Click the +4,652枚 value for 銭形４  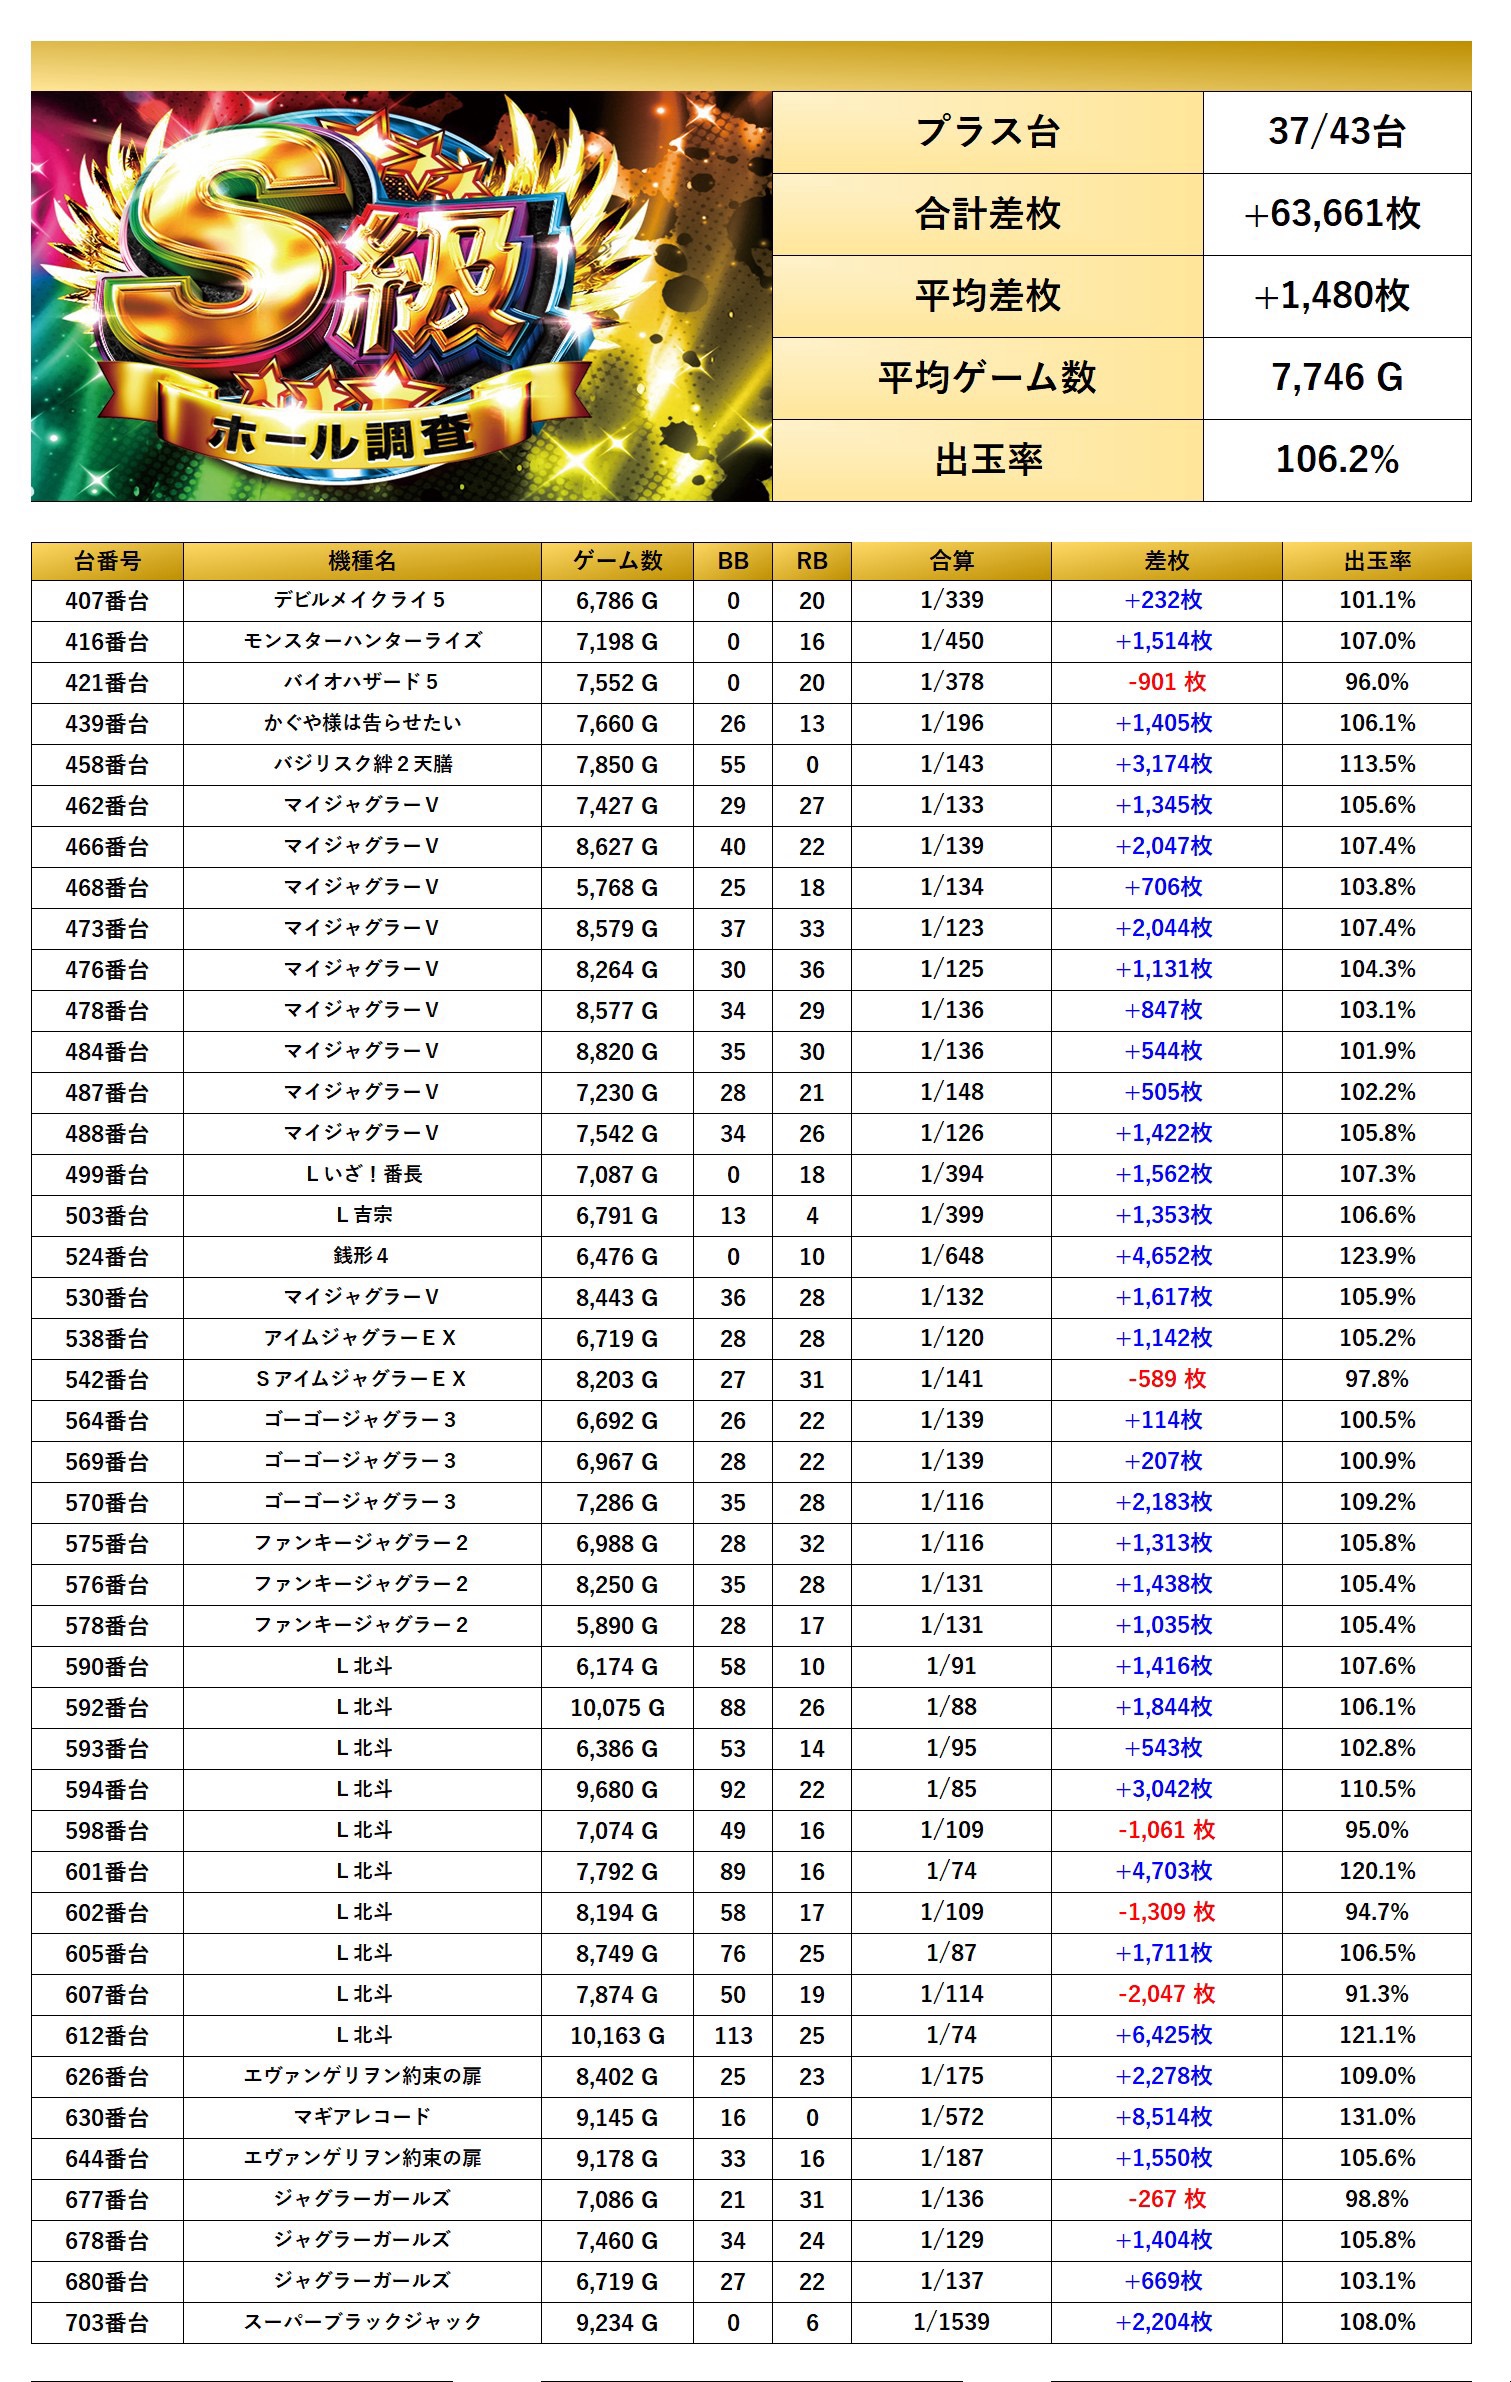(x=1166, y=1256)
